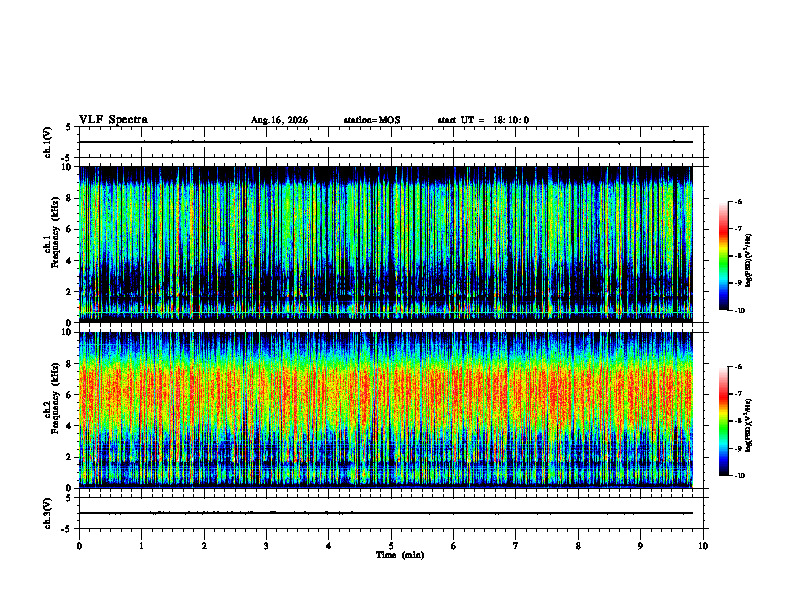Screen dimensions: 792x612
Task: Click the 'ch.1(V)' waveform axis label
Action: (x=47, y=142)
